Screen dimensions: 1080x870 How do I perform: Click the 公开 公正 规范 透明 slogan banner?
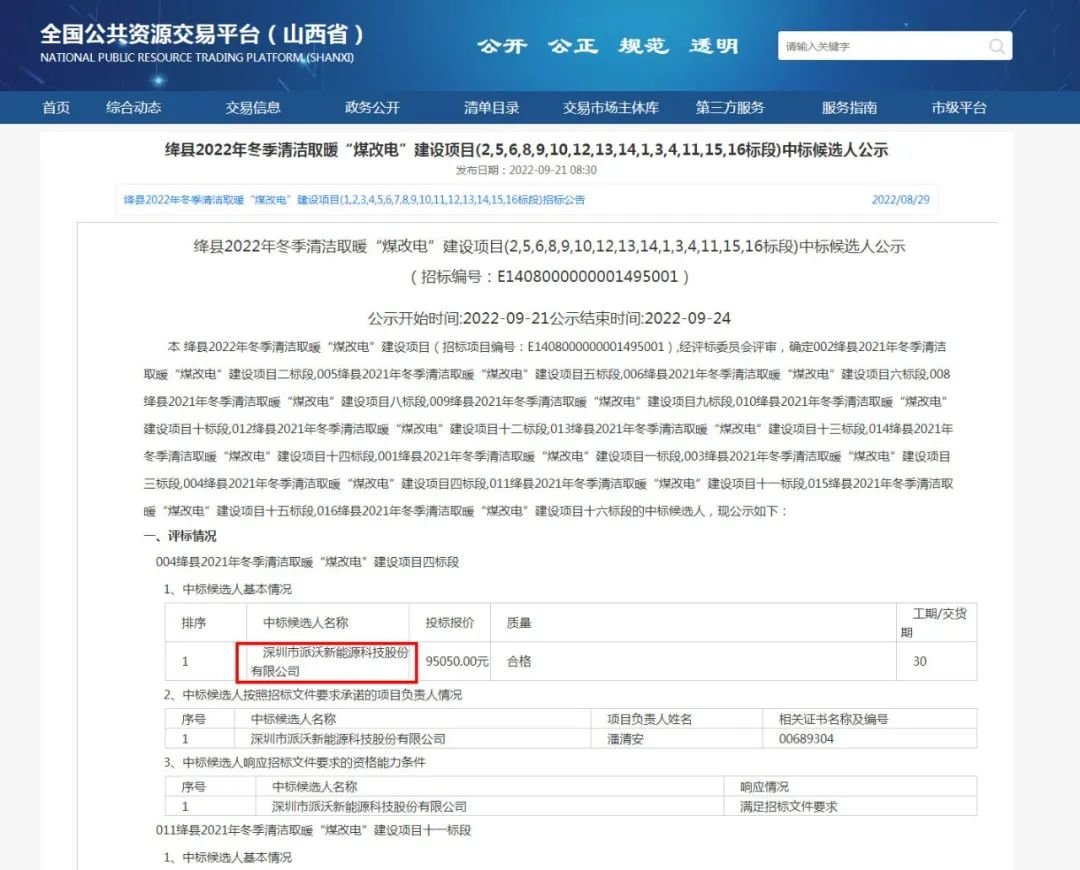(607, 46)
